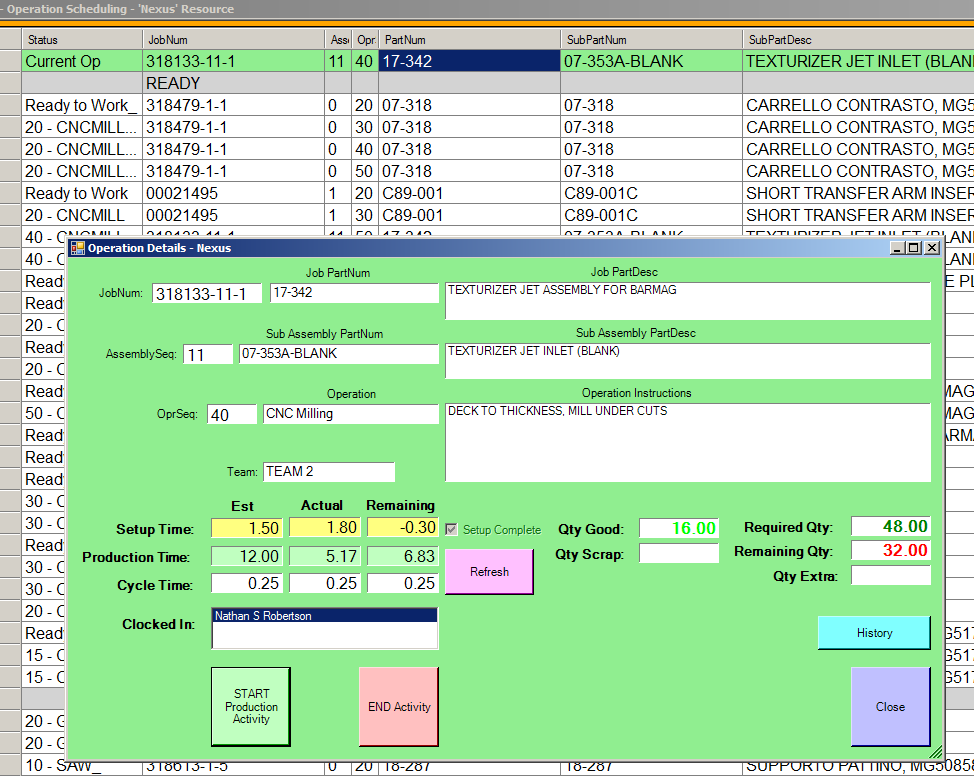974x776 pixels.
Task: Click the JobNum column header
Action: [233, 40]
